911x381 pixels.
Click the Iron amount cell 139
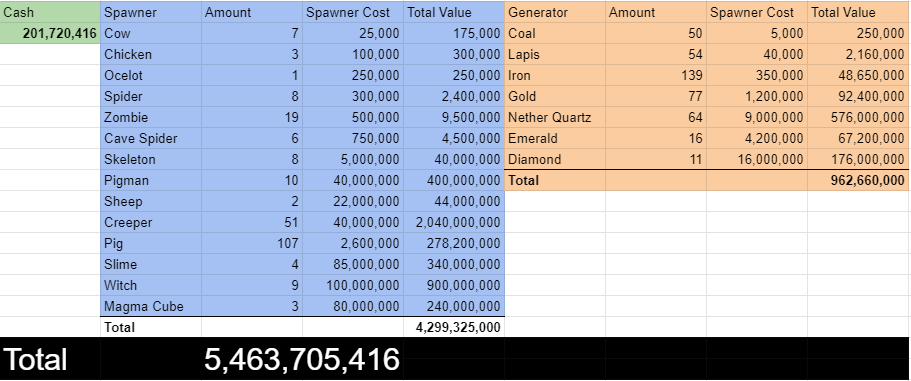coord(656,76)
